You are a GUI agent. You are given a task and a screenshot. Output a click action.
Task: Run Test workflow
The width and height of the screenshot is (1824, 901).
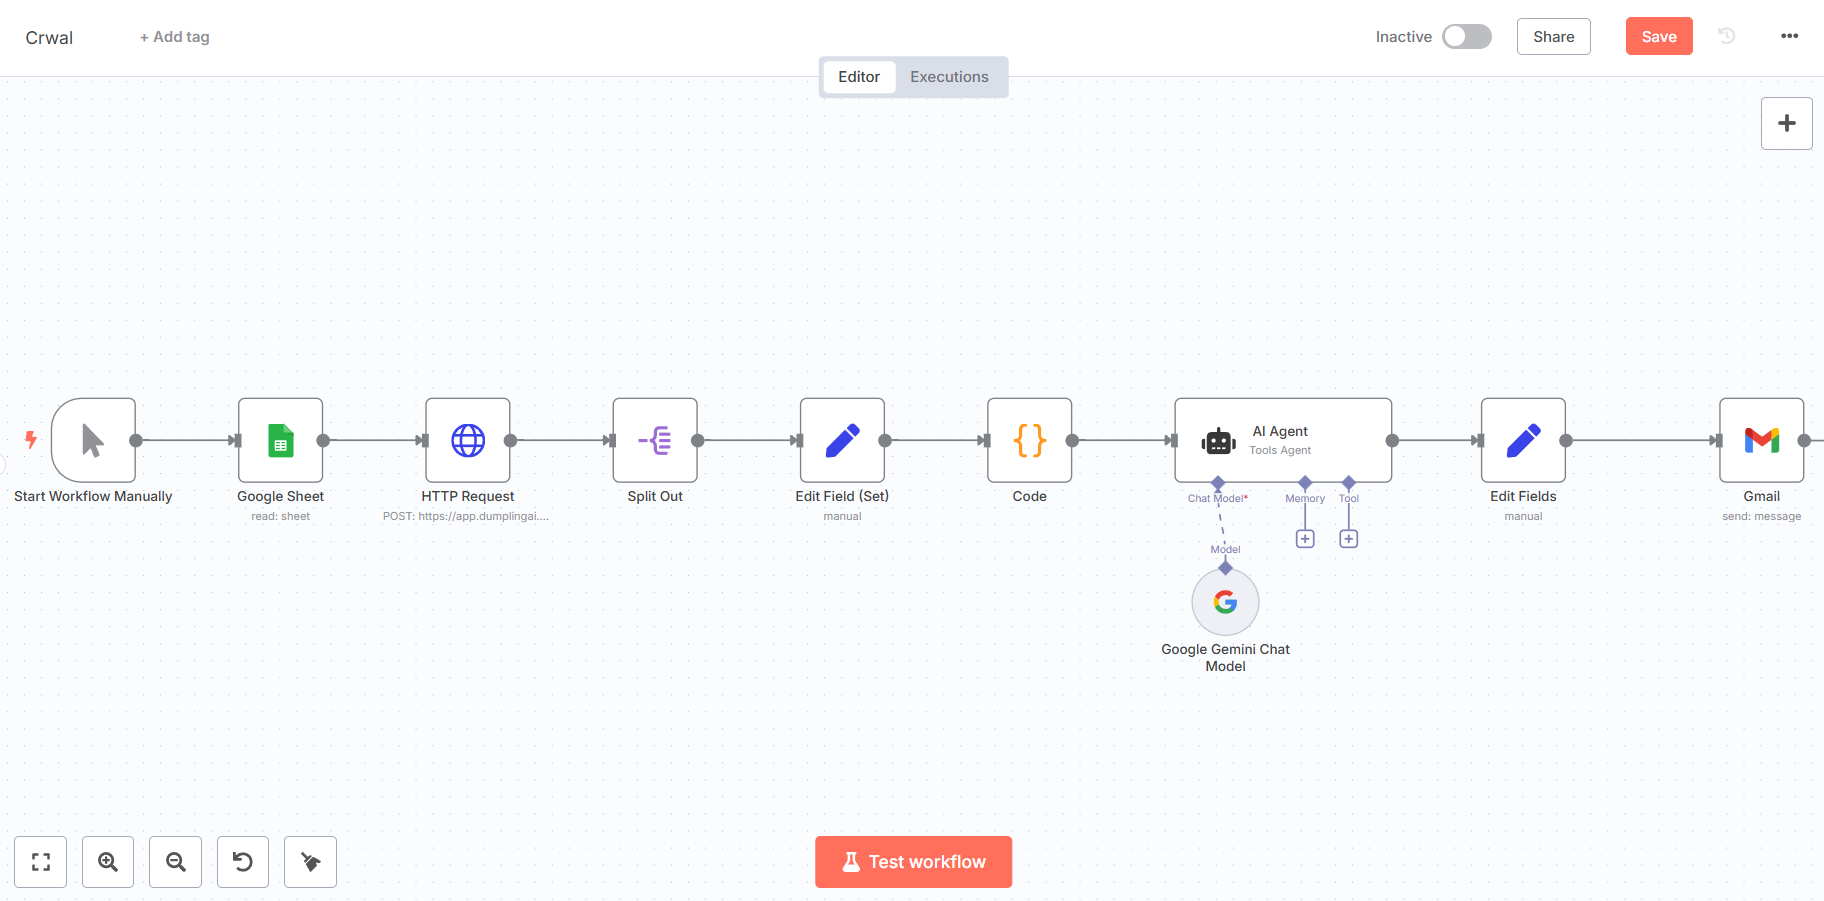[x=914, y=862]
